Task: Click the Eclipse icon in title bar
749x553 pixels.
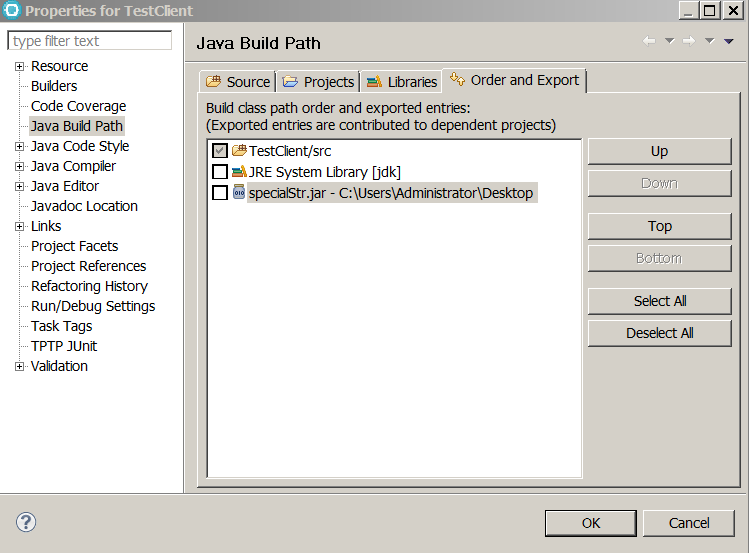Action: (11, 11)
